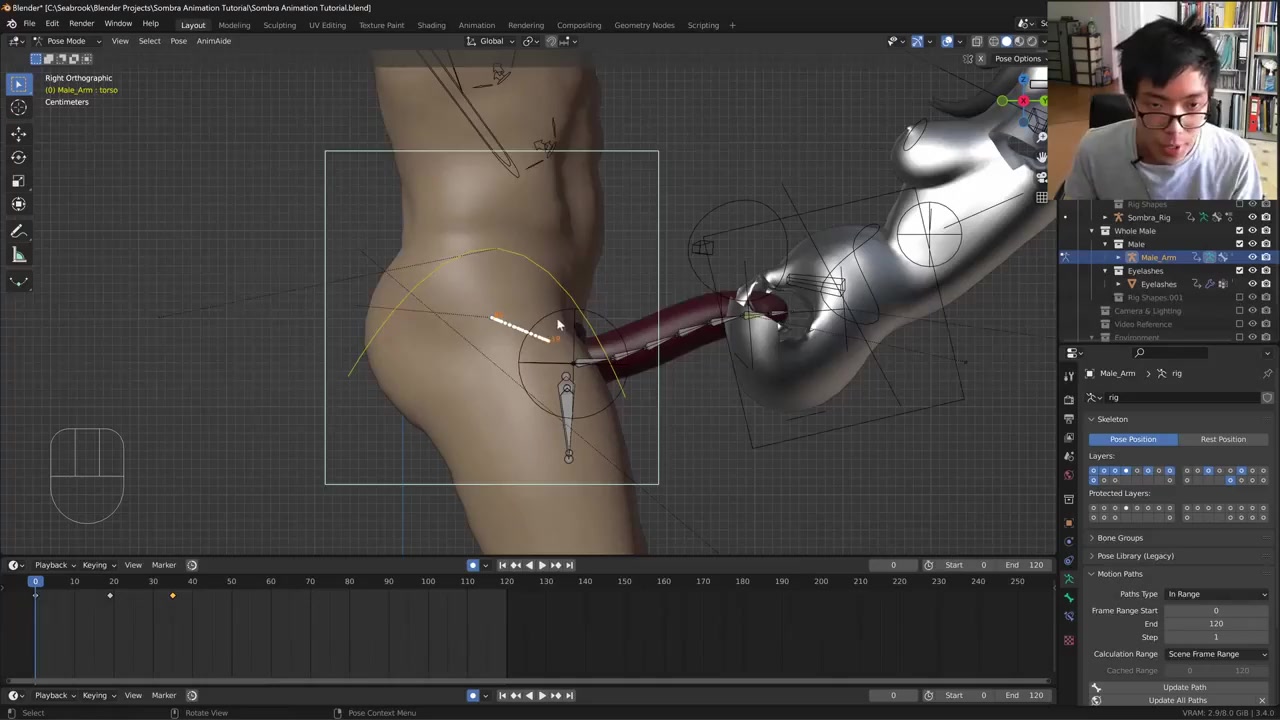The image size is (1280, 720).
Task: Click the Rest Position button
Action: point(1222,439)
